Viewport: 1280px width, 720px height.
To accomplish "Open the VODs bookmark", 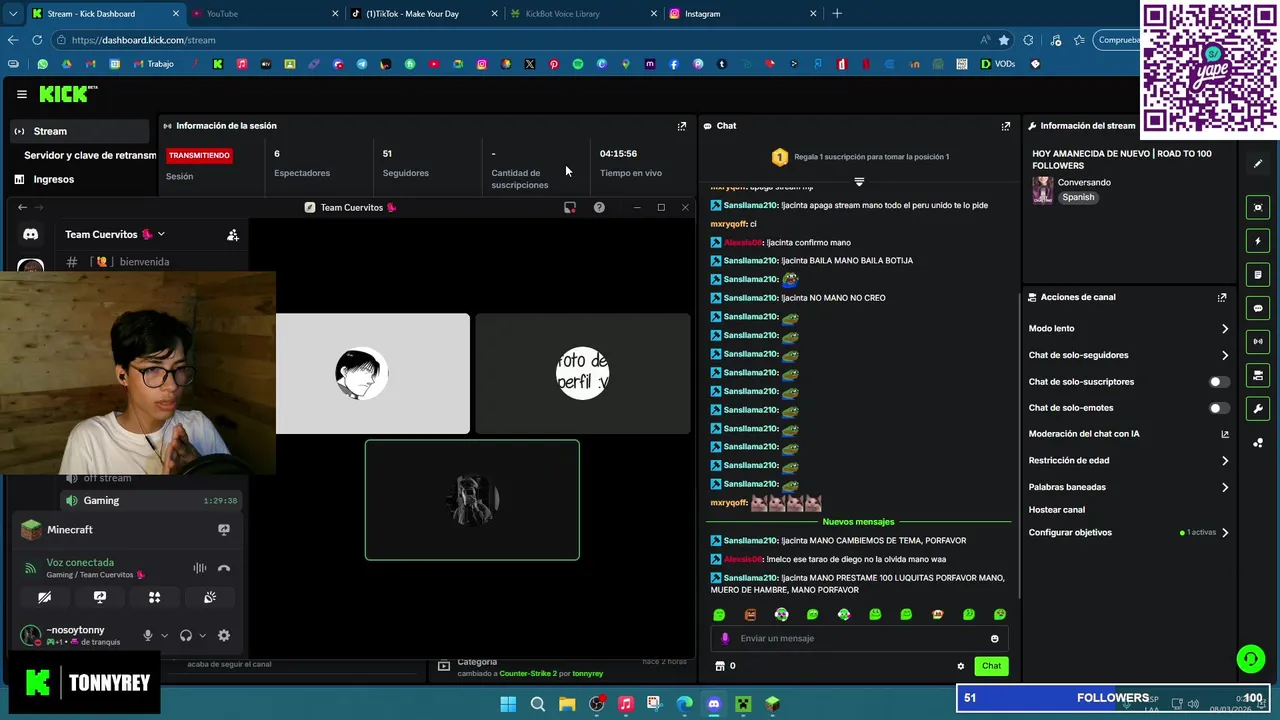I will click(997, 64).
